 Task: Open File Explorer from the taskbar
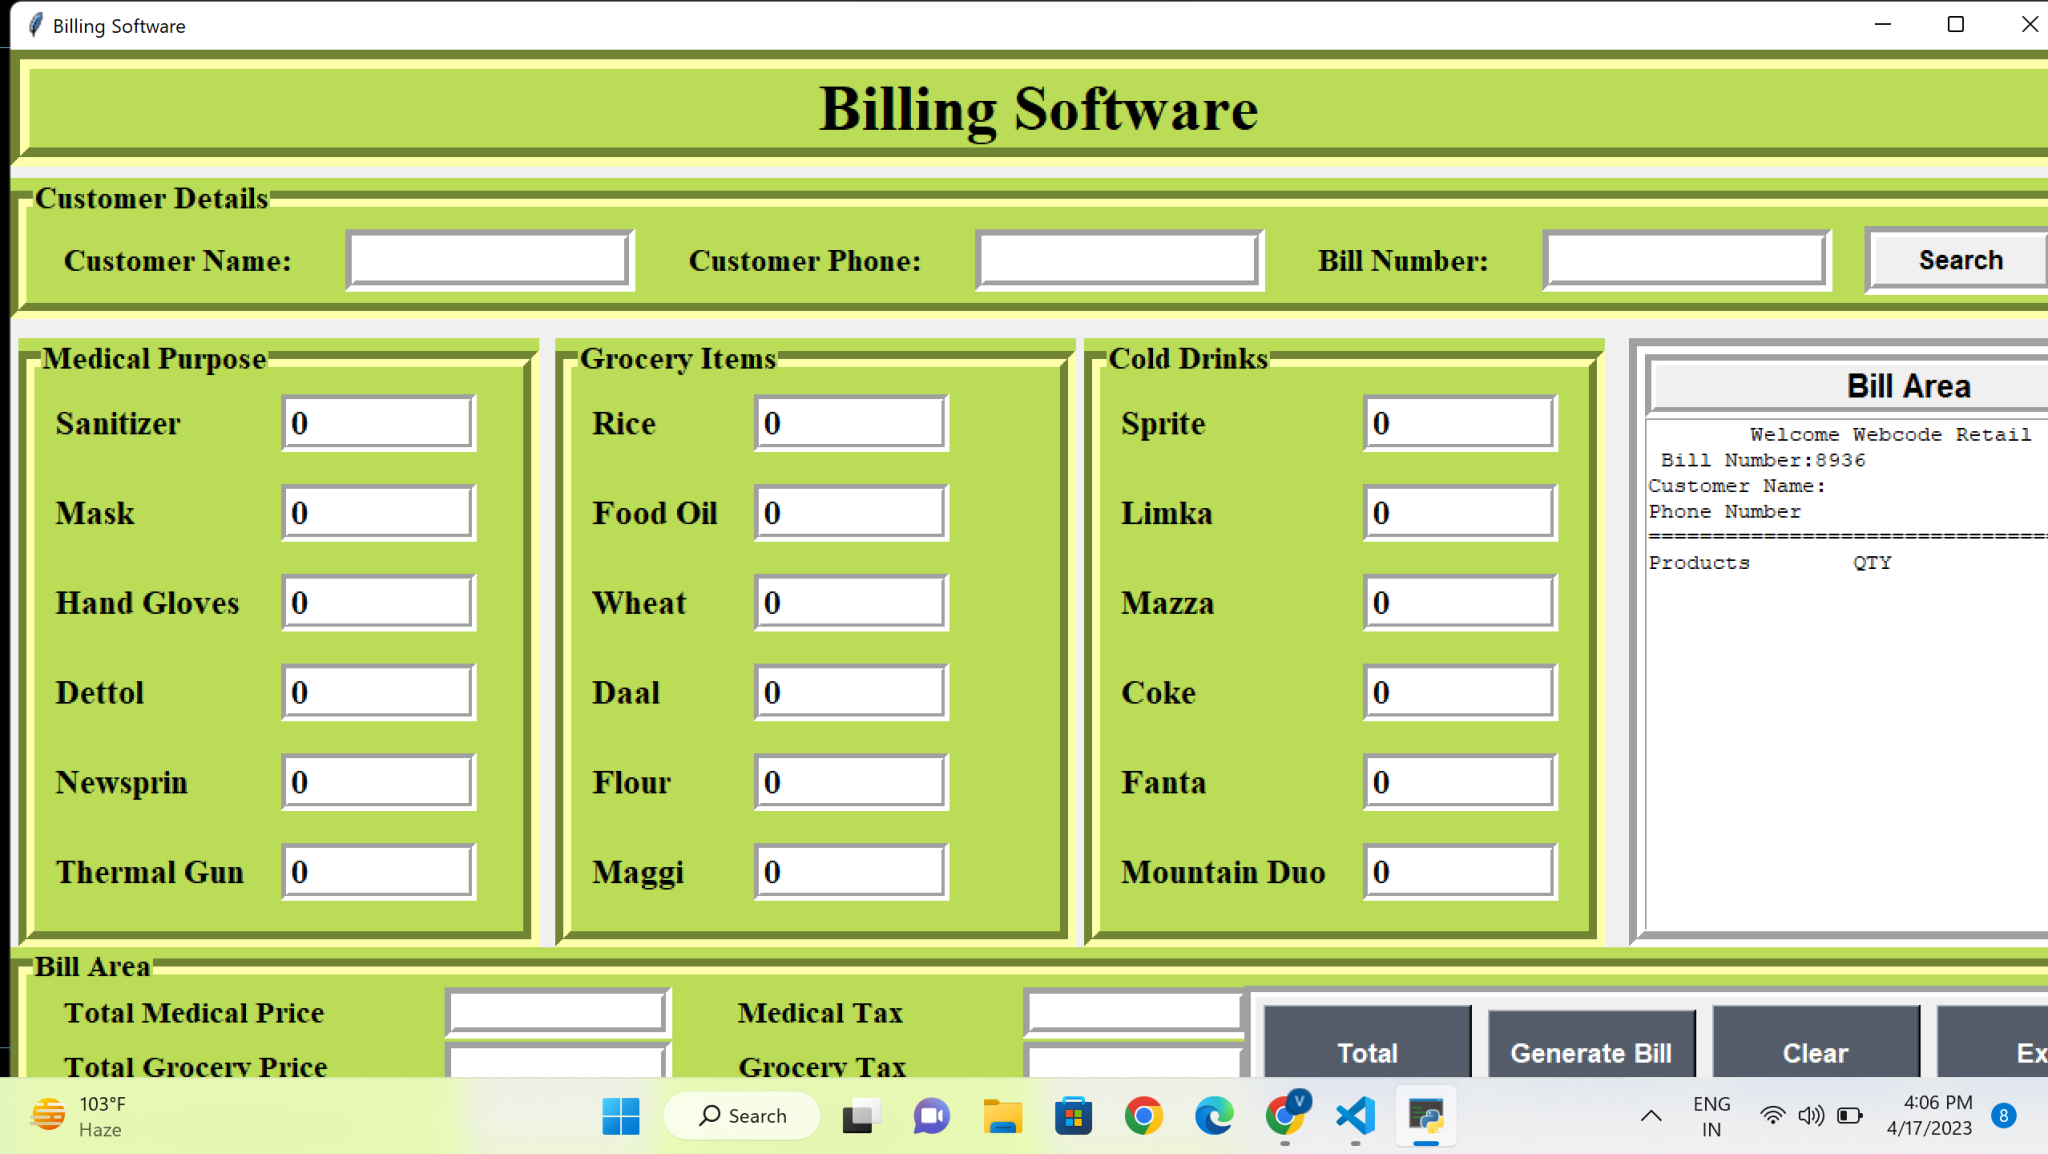(x=1003, y=1115)
